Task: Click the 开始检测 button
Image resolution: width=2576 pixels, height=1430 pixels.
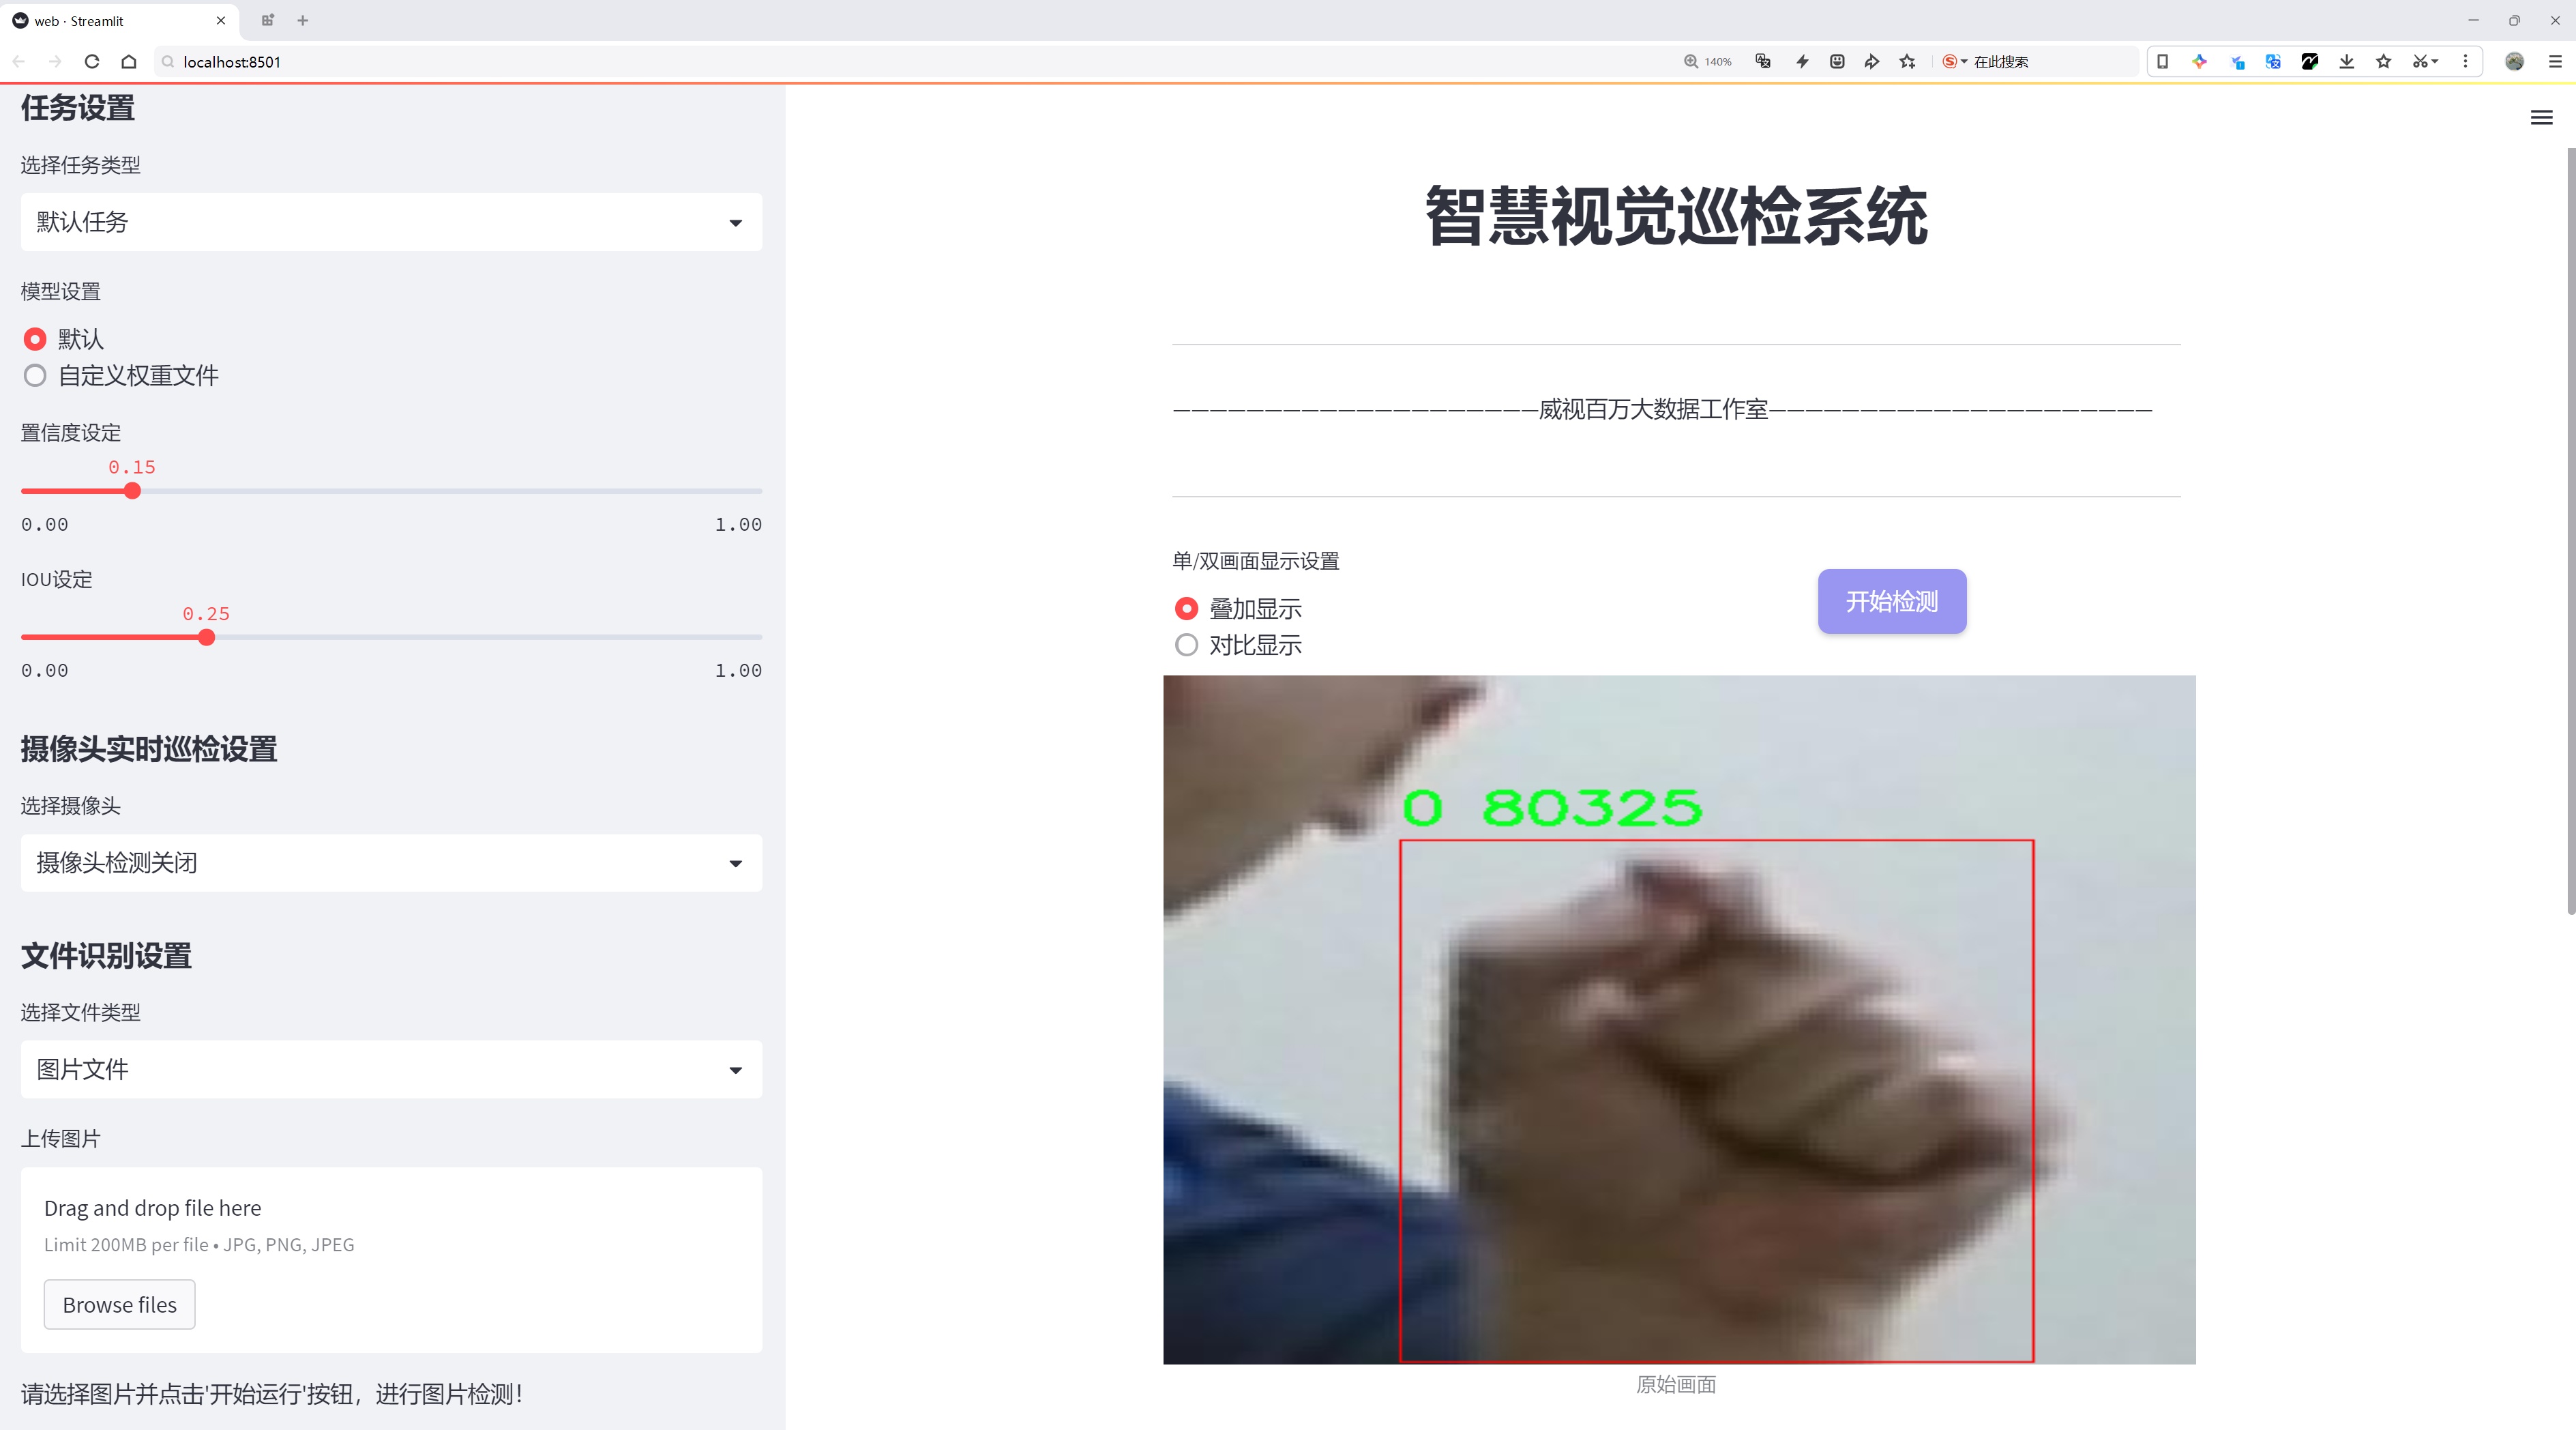Action: (1892, 601)
